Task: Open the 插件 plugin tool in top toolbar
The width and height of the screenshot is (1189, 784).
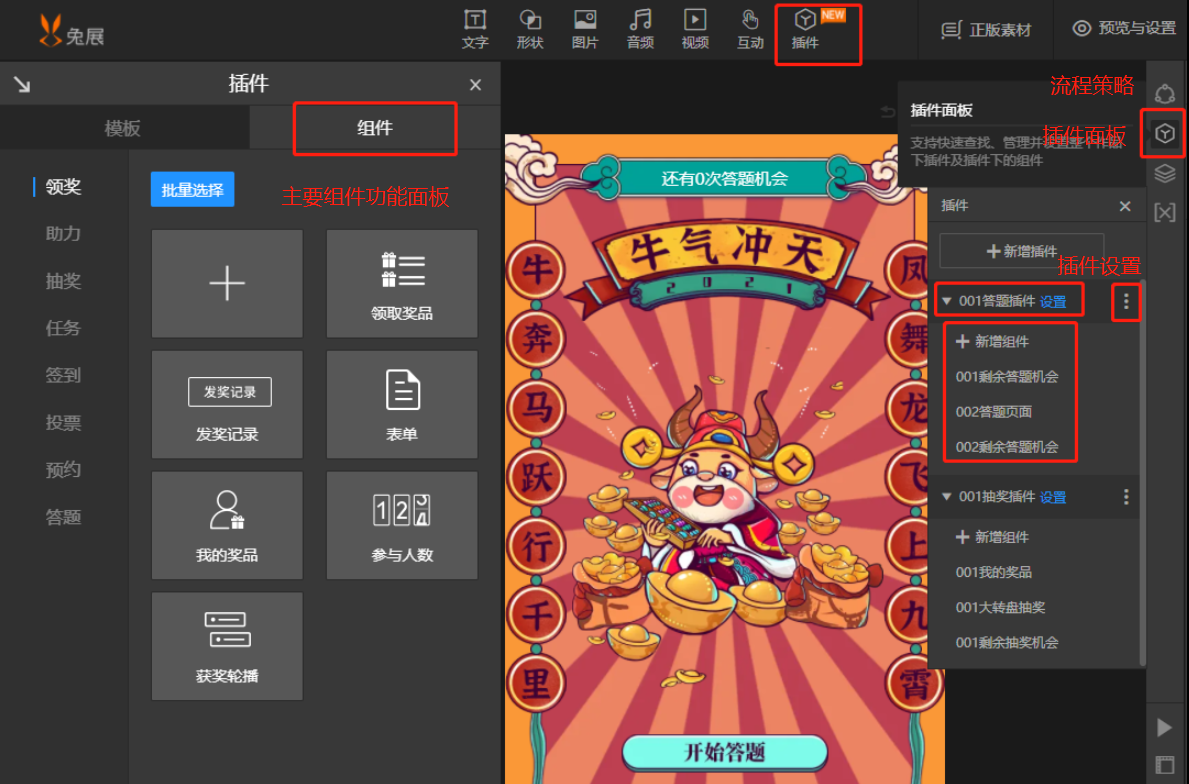Action: pyautogui.click(x=805, y=30)
